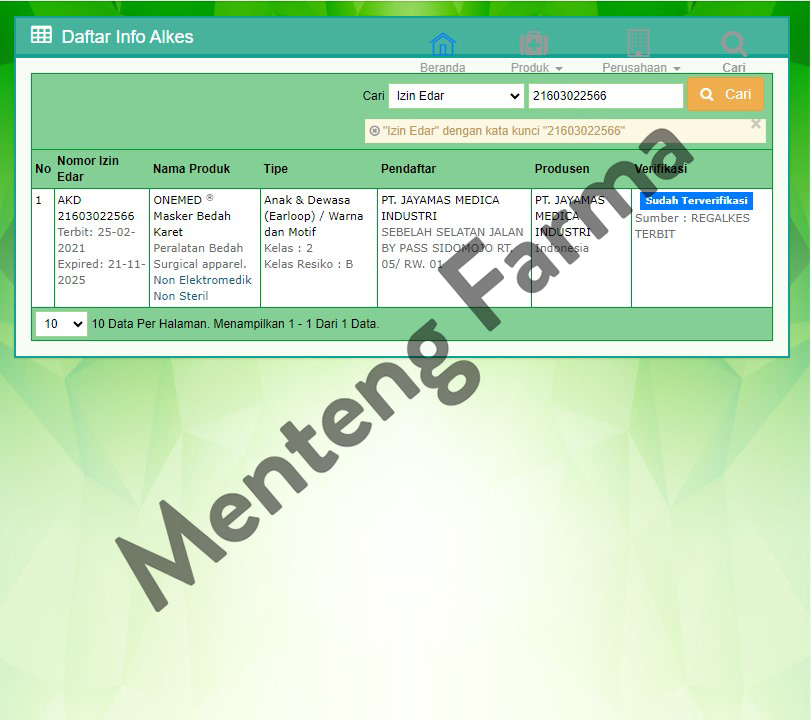Screen dimensions: 811x720
Task: Select the ONEMED Masker Bedah Karet cell
Action: click(195, 216)
